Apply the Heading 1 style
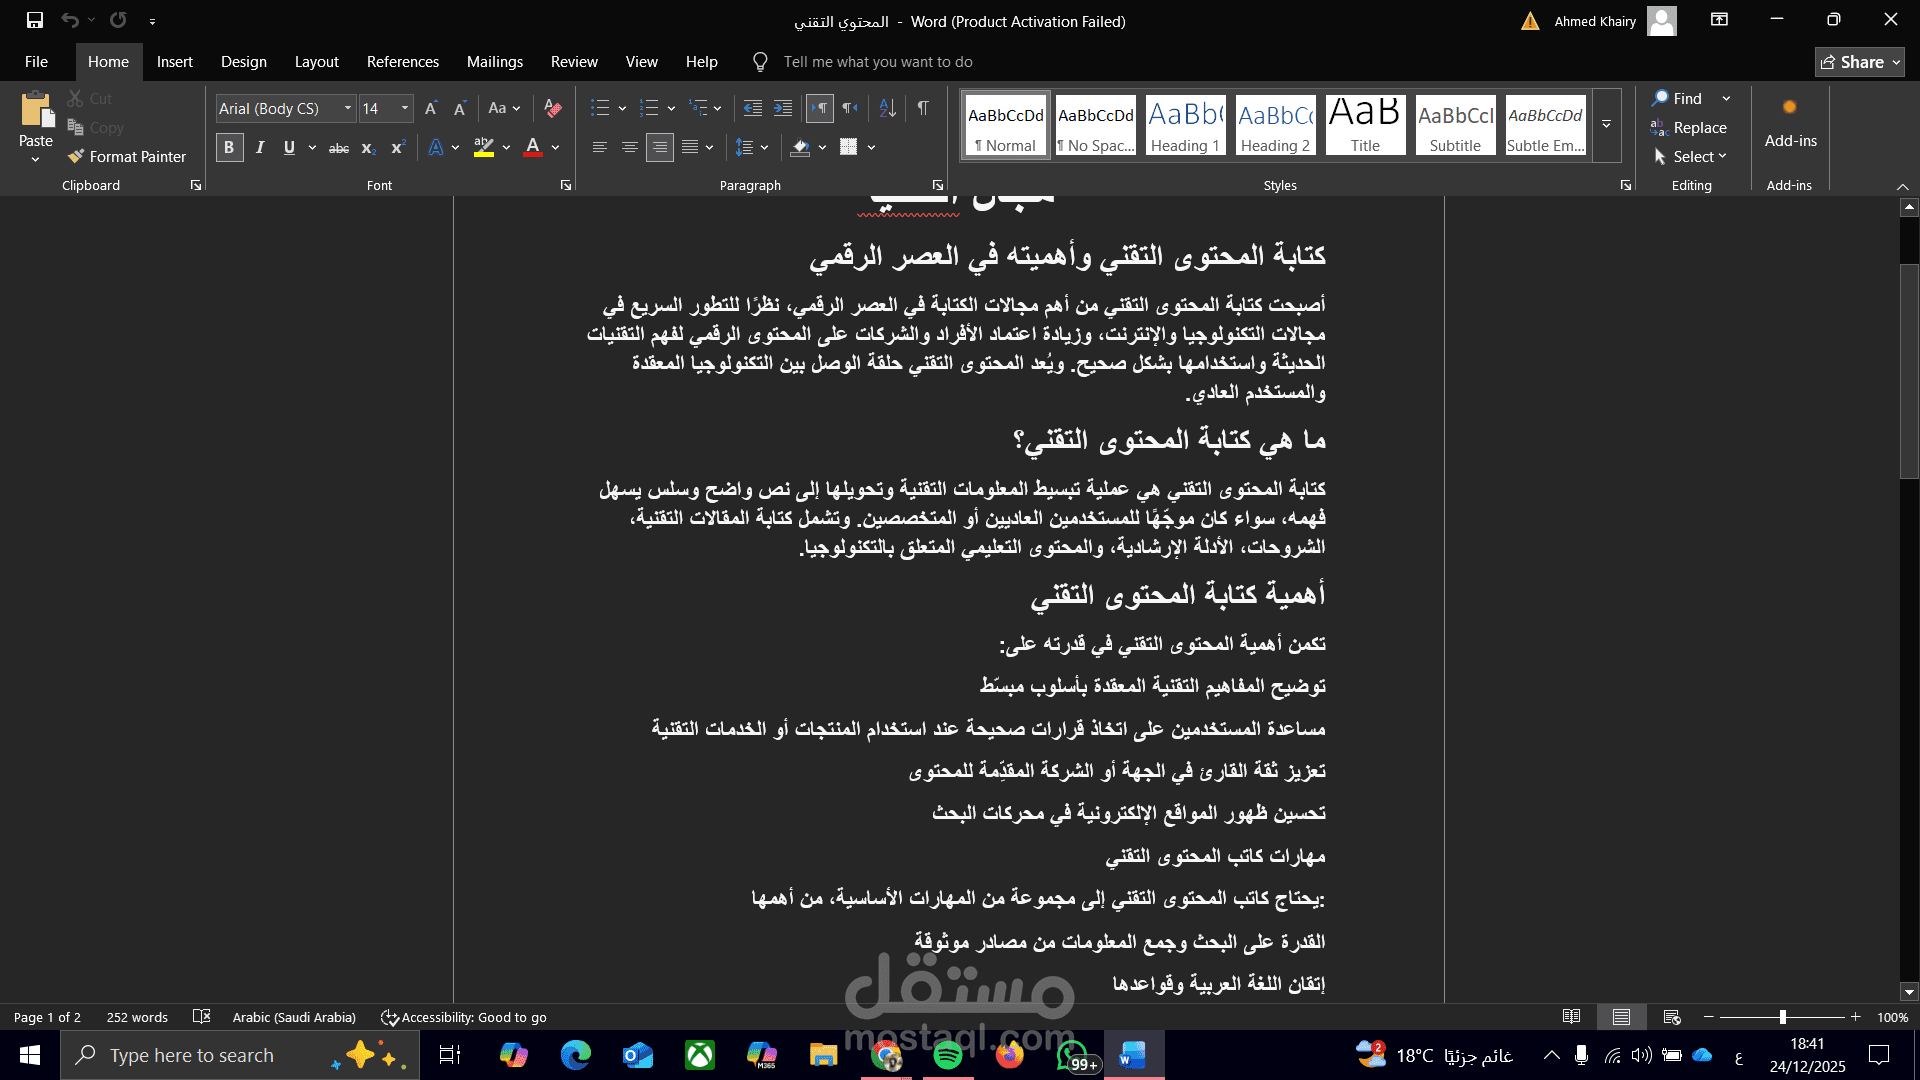 pyautogui.click(x=1185, y=125)
